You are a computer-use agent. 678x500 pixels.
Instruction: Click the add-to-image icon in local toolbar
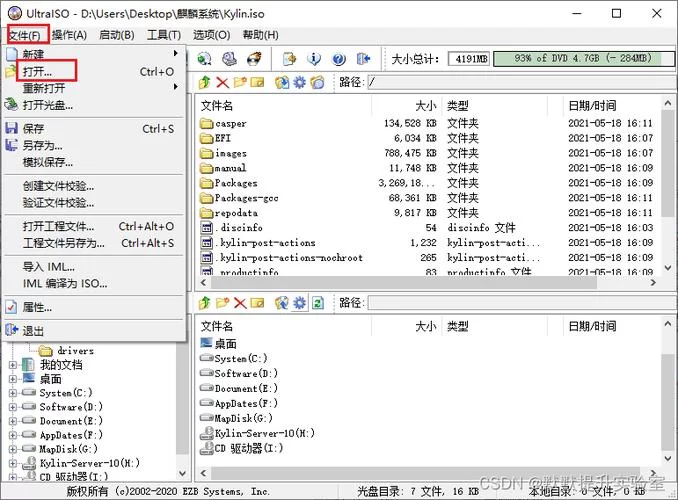(x=282, y=303)
